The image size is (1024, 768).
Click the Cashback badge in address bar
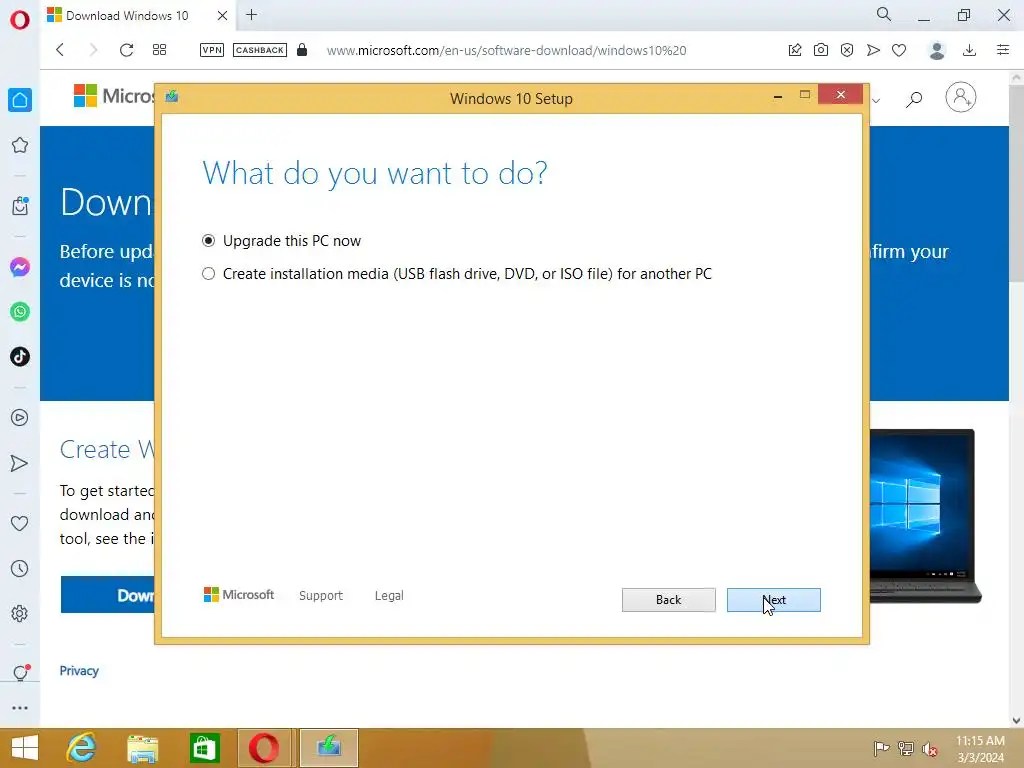click(x=260, y=50)
